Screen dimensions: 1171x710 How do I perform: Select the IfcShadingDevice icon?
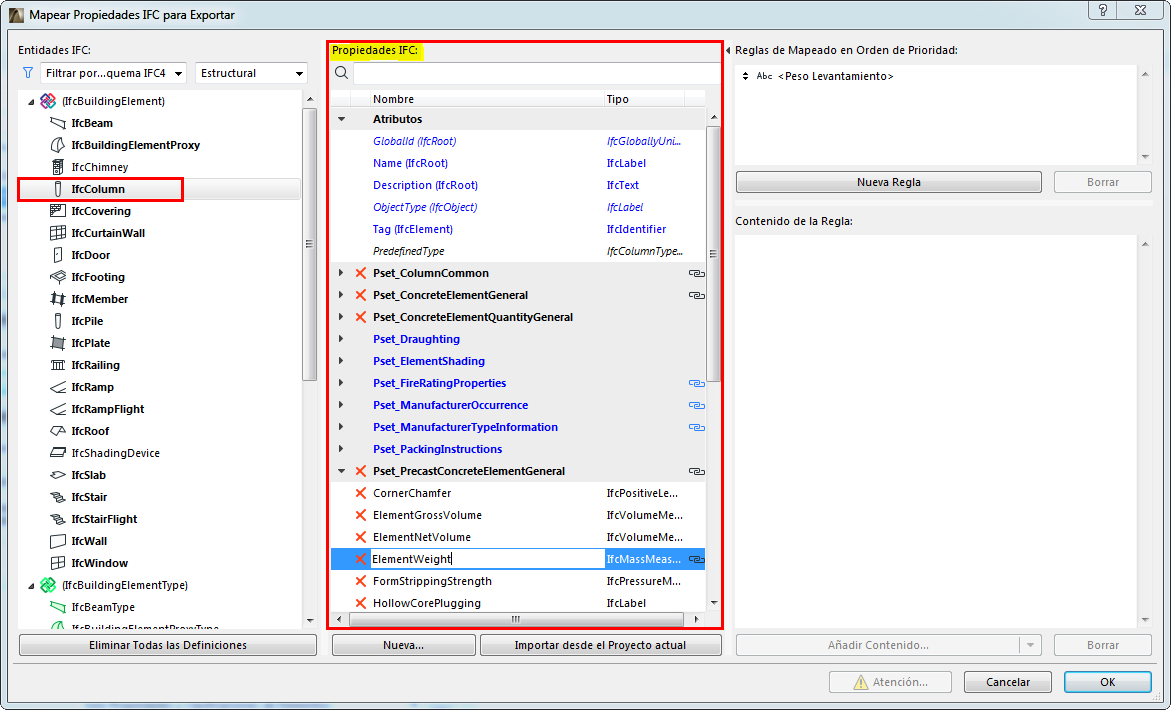[58, 453]
